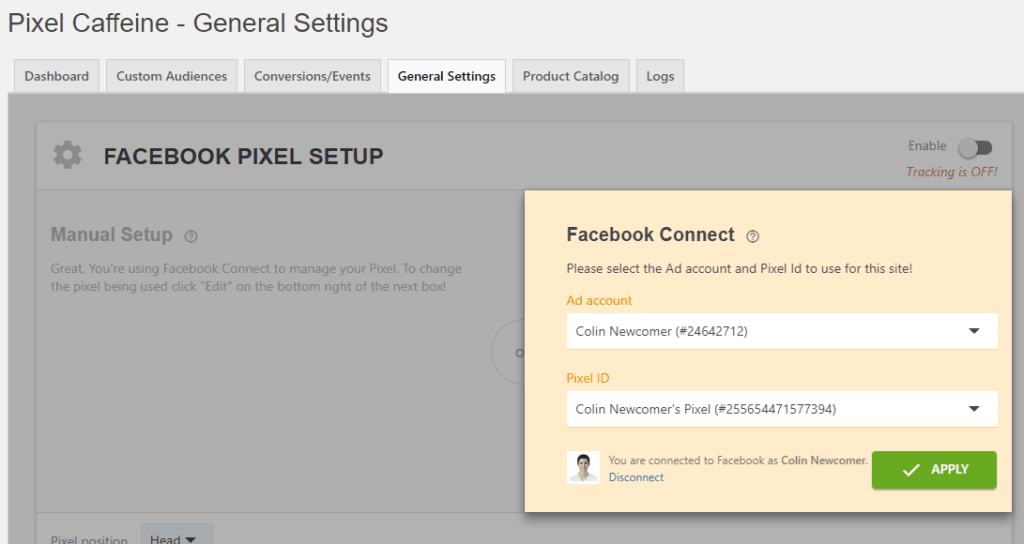
Task: Open the Facebook Connect help icon
Action: tap(752, 236)
